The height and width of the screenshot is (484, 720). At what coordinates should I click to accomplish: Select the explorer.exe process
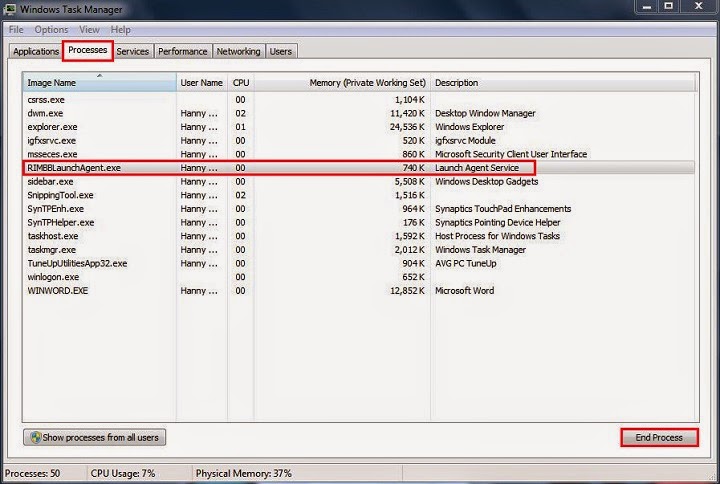coord(358,127)
